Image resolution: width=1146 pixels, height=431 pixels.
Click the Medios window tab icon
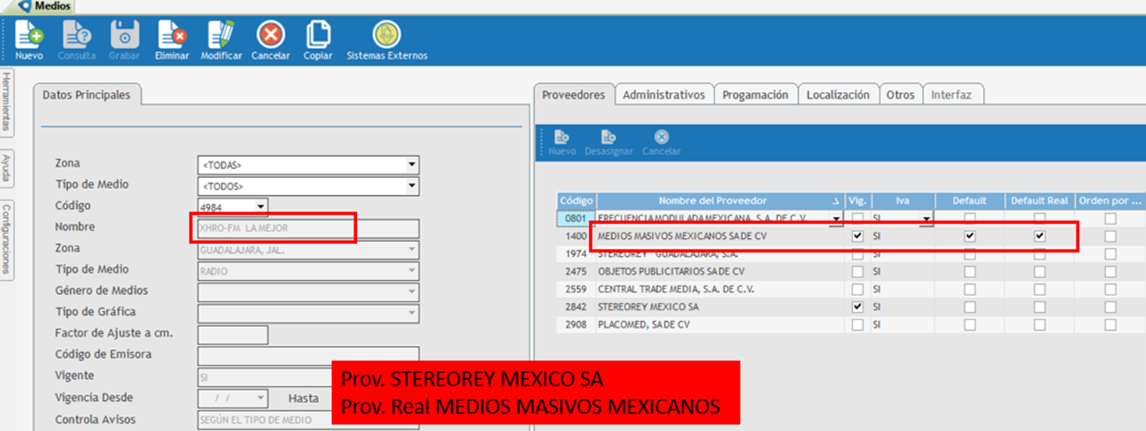[x=26, y=6]
